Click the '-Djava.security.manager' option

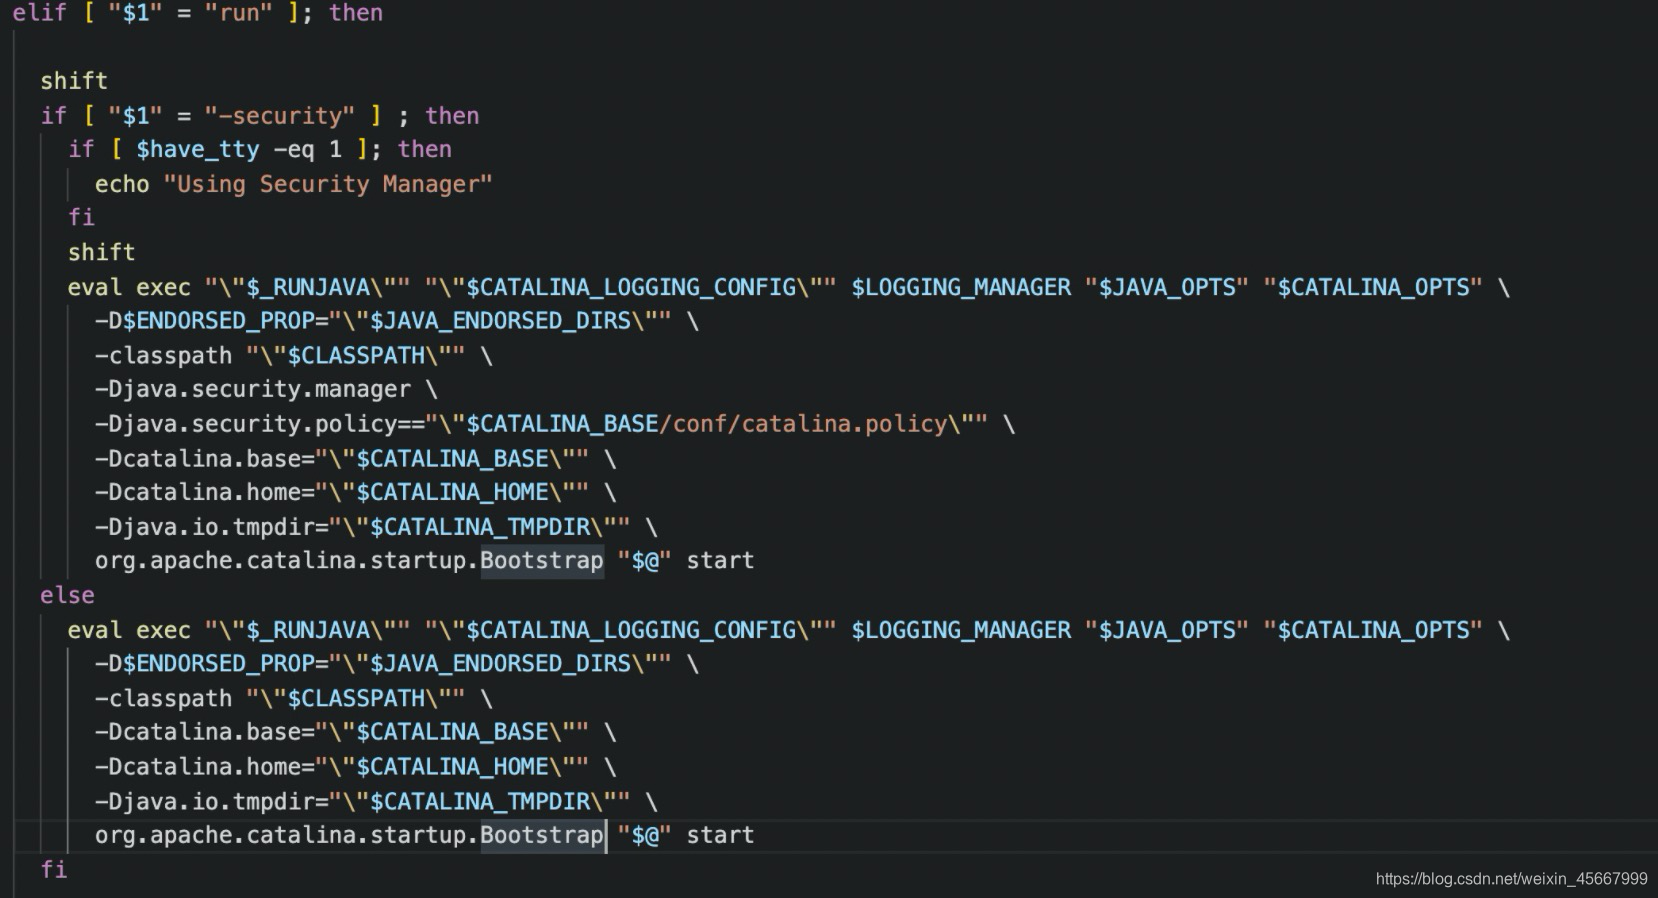(253, 389)
